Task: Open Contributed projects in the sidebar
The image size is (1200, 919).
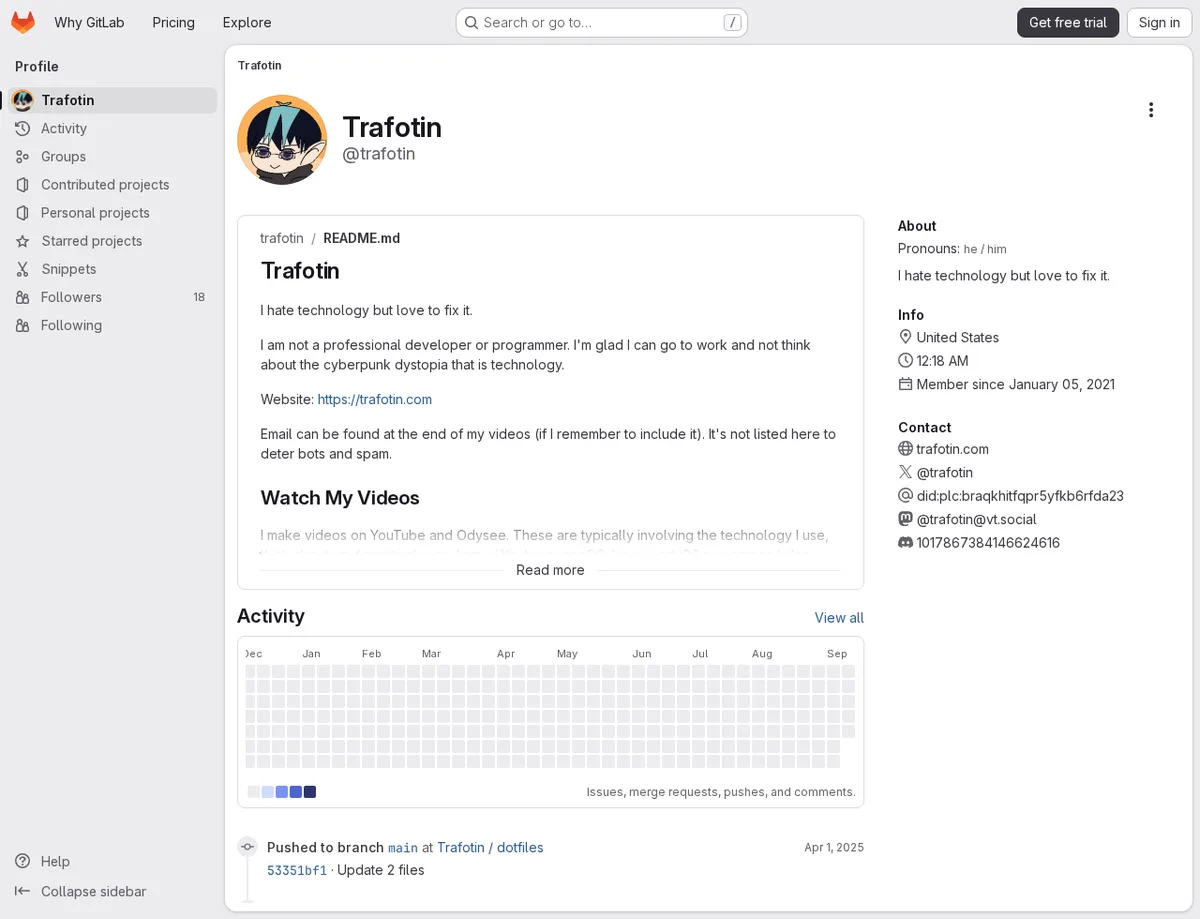Action: click(x=112, y=184)
